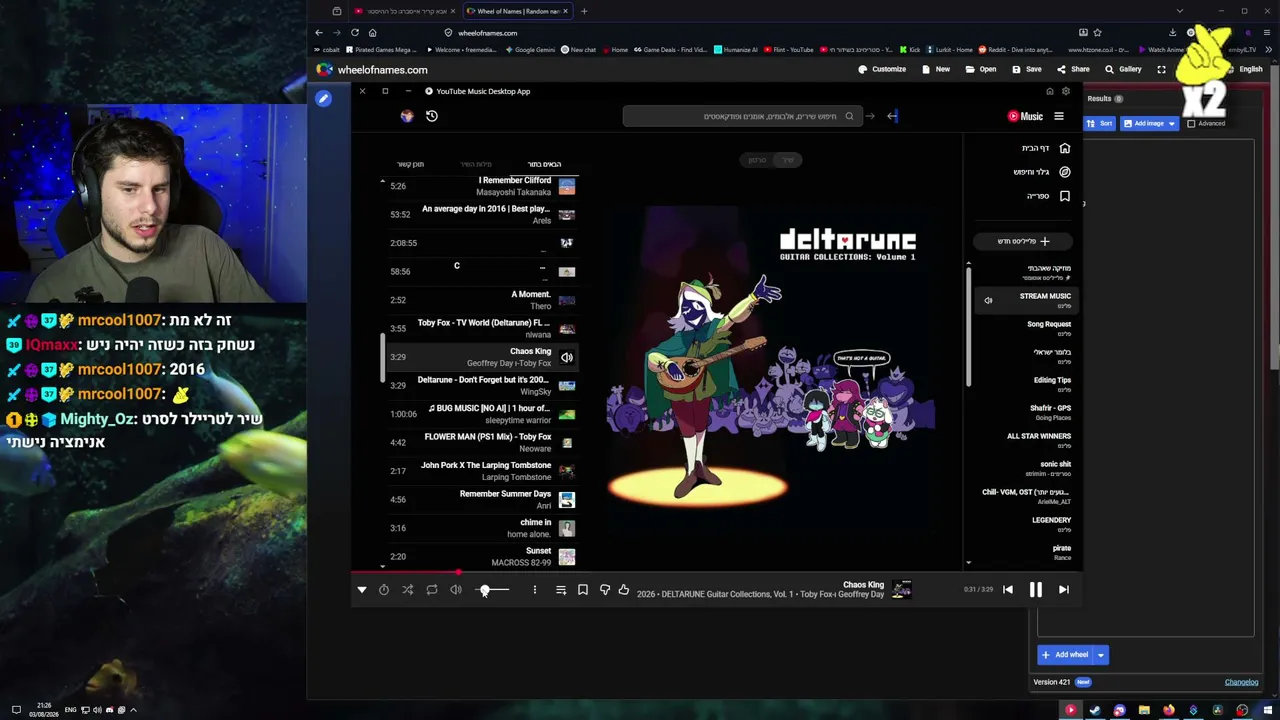Share the wheel in wheelofnames
Image resolution: width=1280 pixels, height=720 pixels.
(x=1073, y=70)
